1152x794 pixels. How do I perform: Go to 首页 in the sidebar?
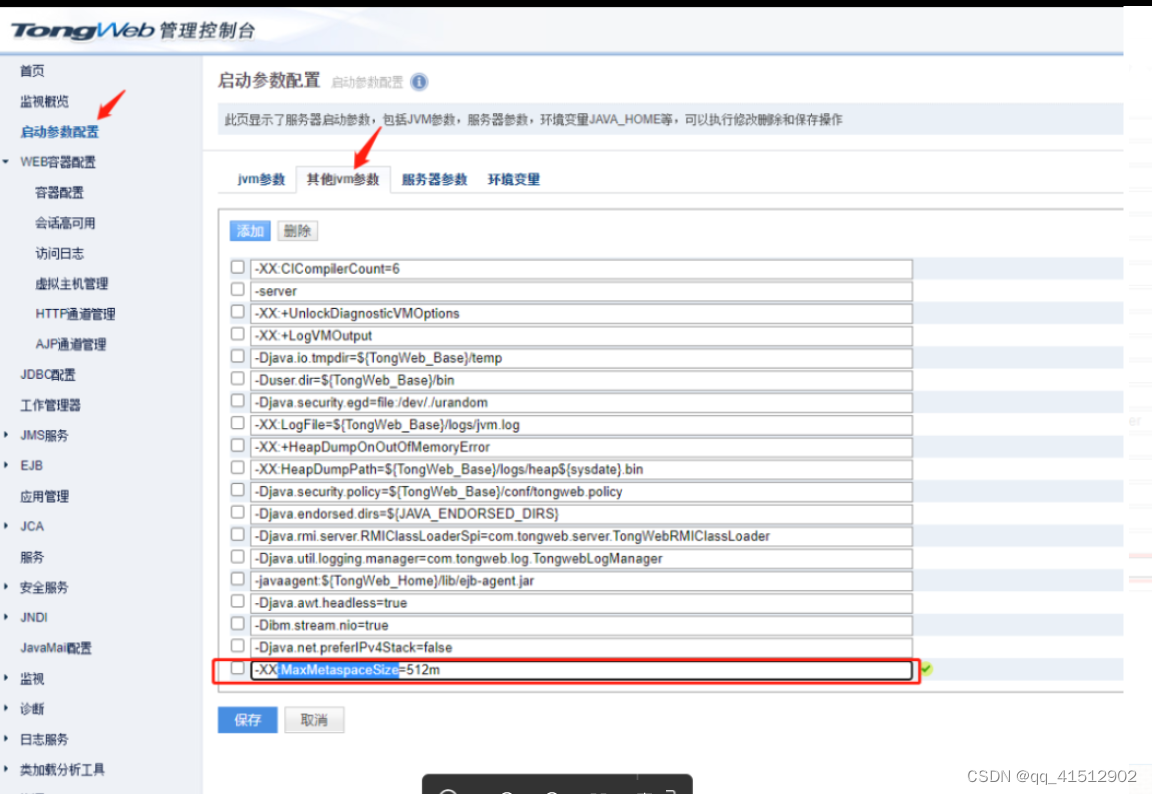tap(32, 71)
